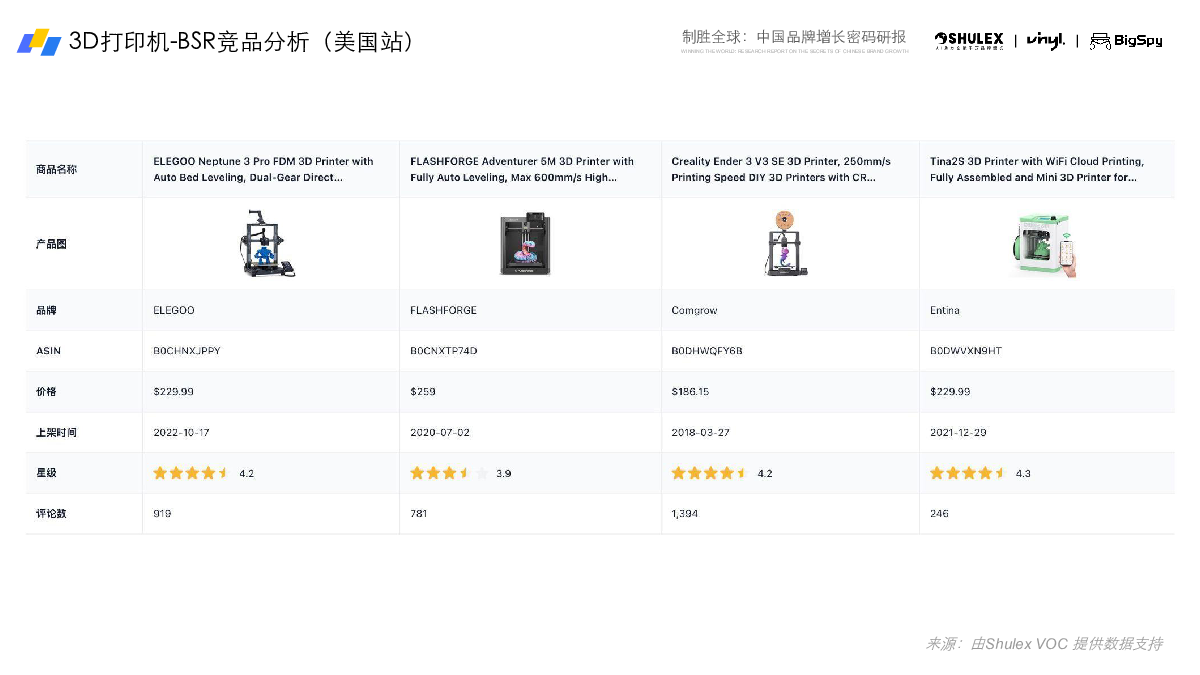1200x675 pixels.
Task: Click ASIN B0DWVXN9HT
Action: (966, 351)
